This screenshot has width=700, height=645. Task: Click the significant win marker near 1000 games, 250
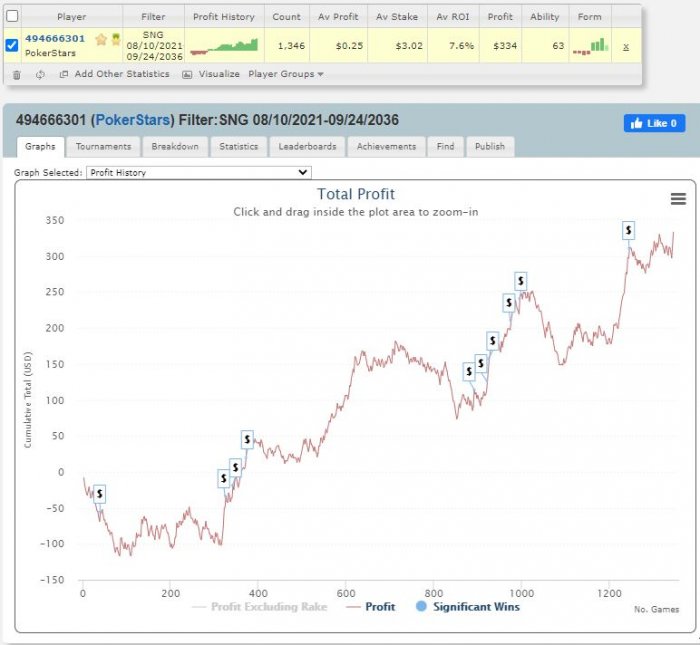521,281
